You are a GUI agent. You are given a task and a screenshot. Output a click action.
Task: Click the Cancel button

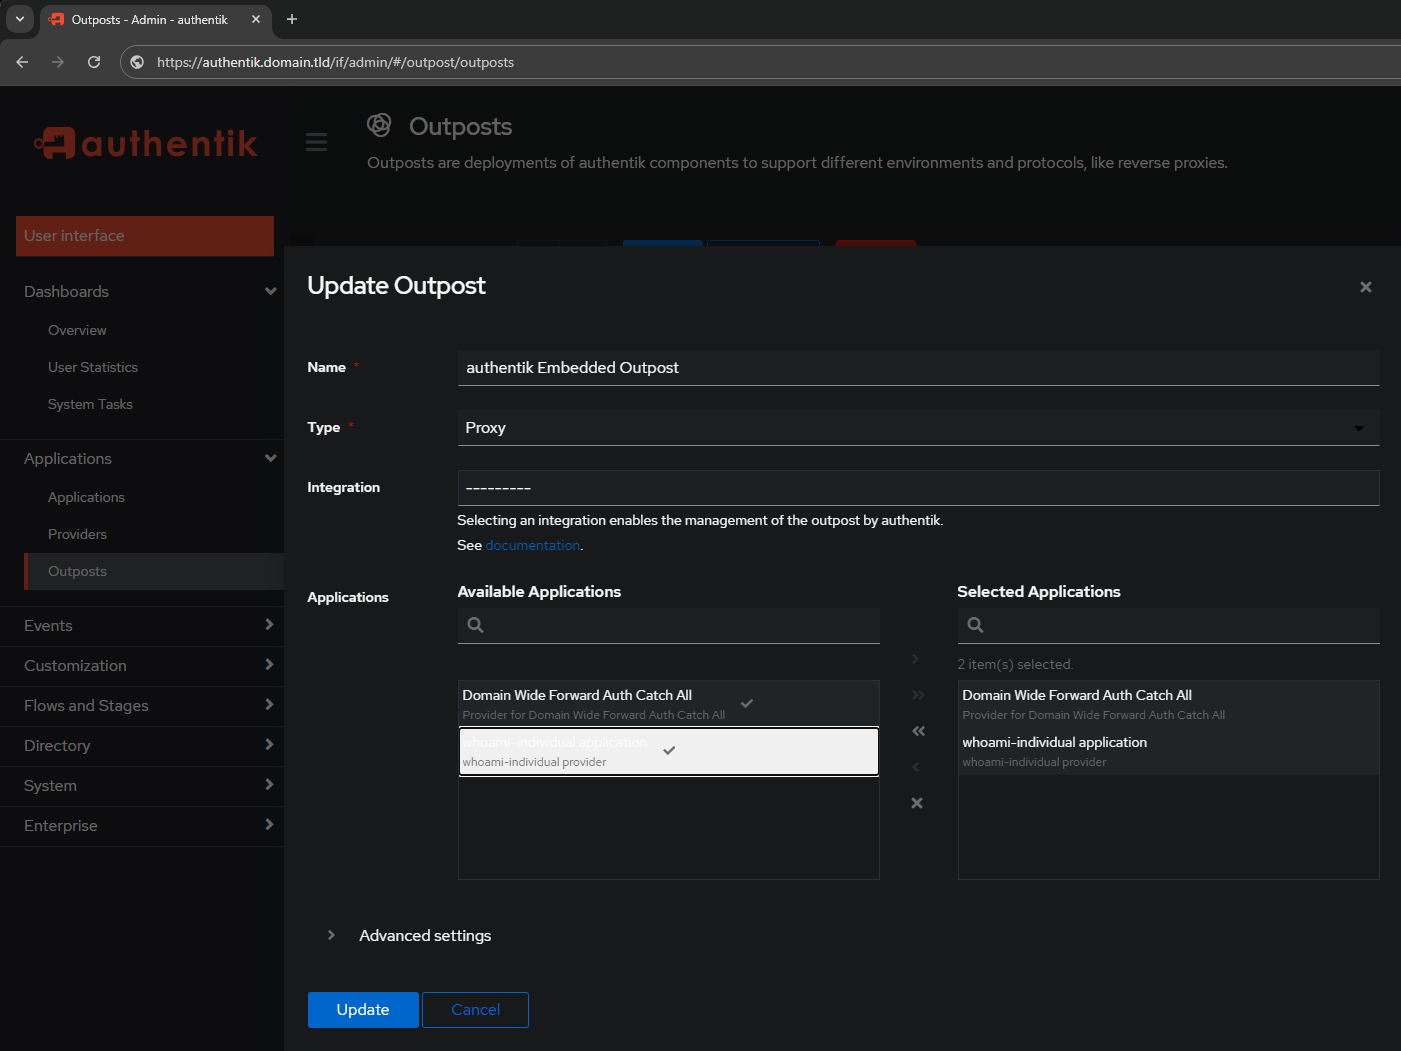(475, 1010)
